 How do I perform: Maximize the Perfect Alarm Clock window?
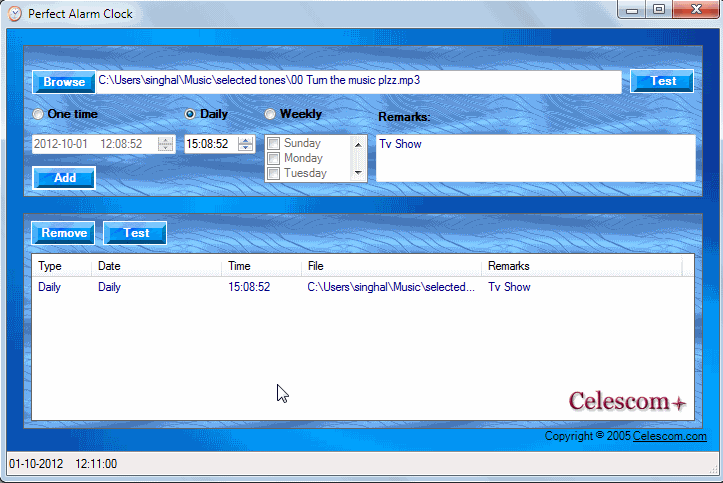pyautogui.click(x=659, y=10)
